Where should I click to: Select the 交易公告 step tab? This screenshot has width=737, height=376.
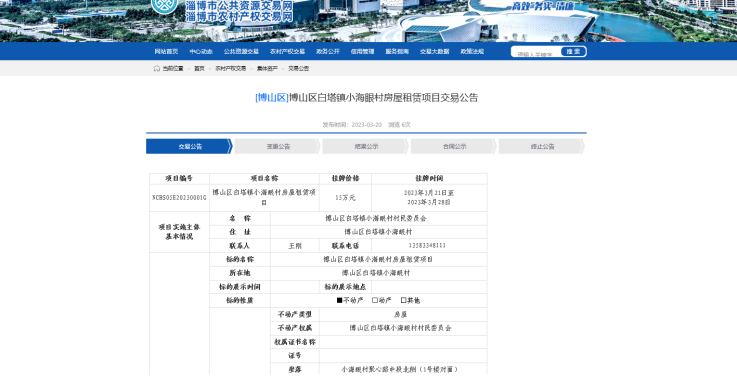coord(189,147)
